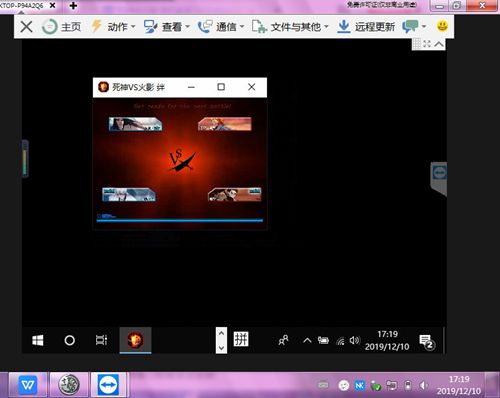The width and height of the screenshot is (500, 398).
Task: Click the local keyboard tray icon
Action: [323, 385]
